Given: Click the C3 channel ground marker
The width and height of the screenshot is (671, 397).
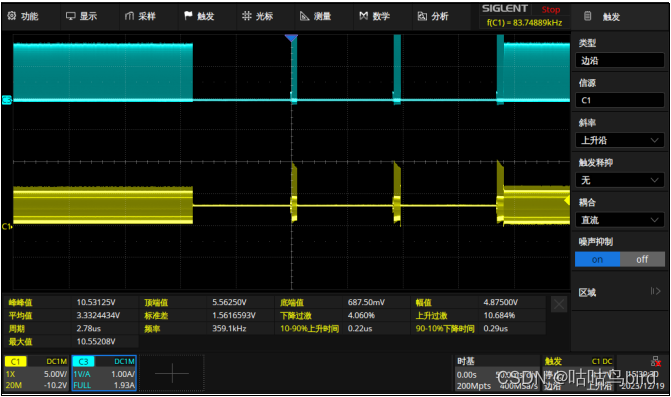Looking at the screenshot, I should point(7,100).
